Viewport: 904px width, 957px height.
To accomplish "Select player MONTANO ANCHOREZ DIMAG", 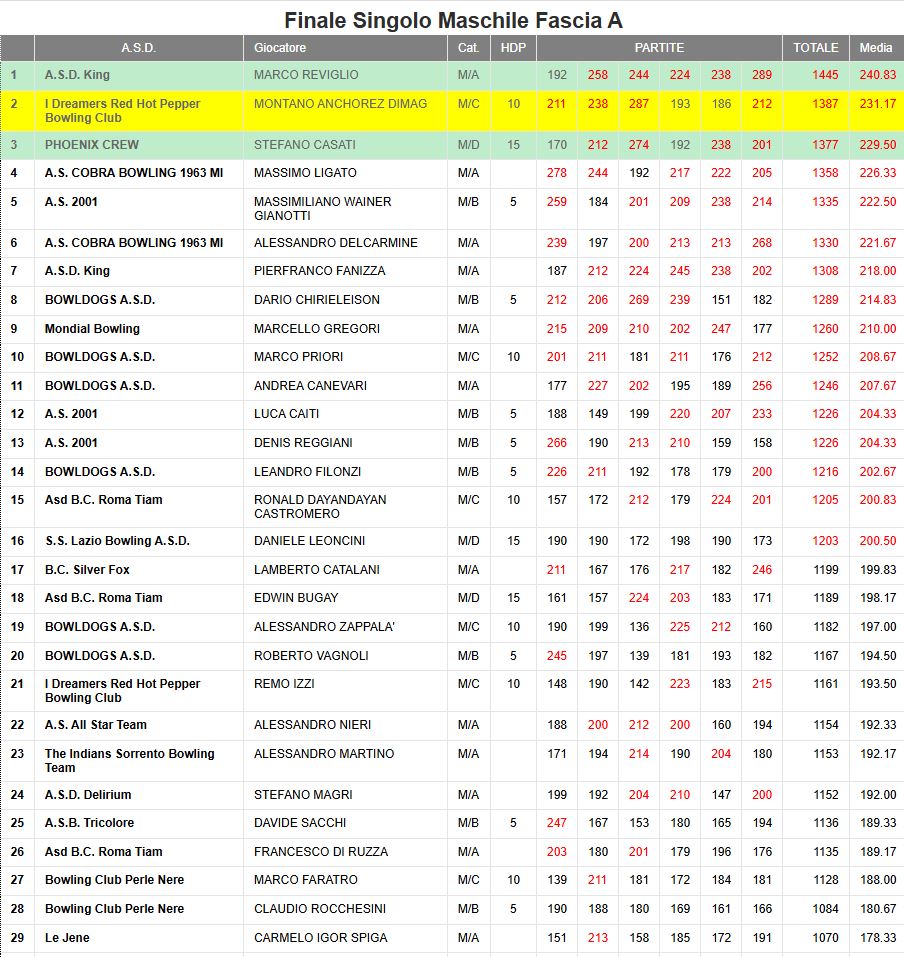I will click(x=340, y=104).
